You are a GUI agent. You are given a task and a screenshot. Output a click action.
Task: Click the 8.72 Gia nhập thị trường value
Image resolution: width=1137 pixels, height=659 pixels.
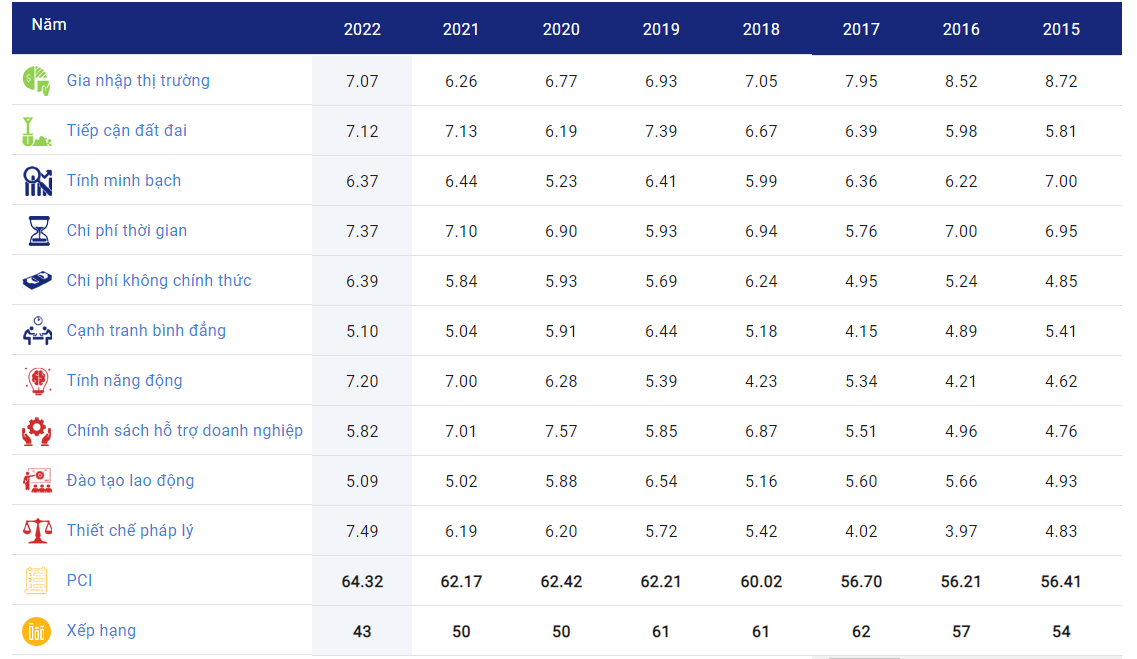coord(1062,81)
